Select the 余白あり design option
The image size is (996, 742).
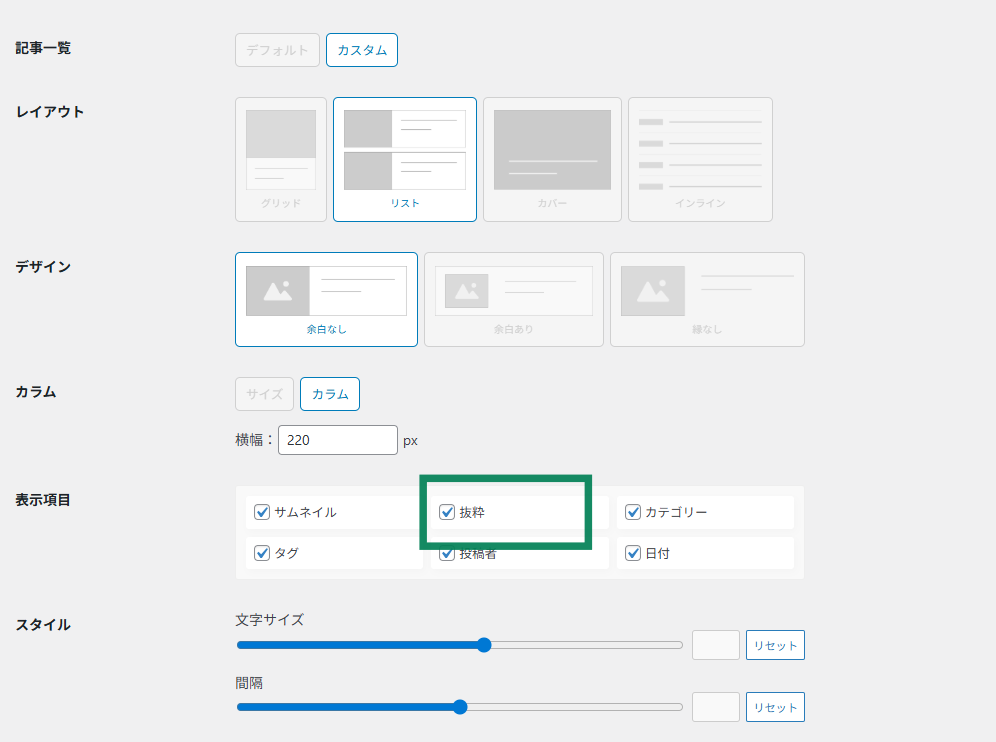513,299
